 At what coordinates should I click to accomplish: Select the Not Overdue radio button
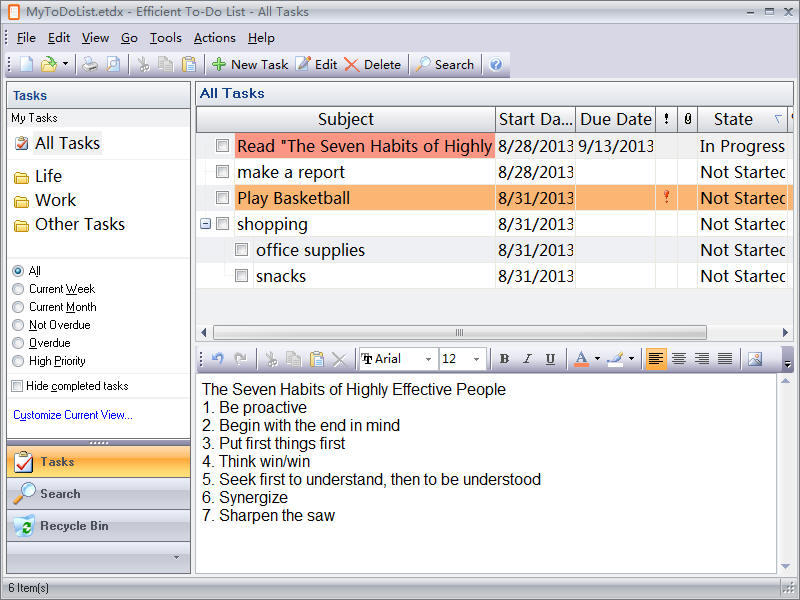(x=18, y=325)
